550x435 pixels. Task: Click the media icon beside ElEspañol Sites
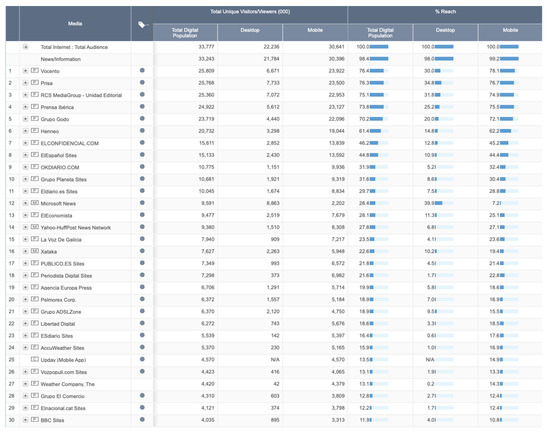(35, 155)
